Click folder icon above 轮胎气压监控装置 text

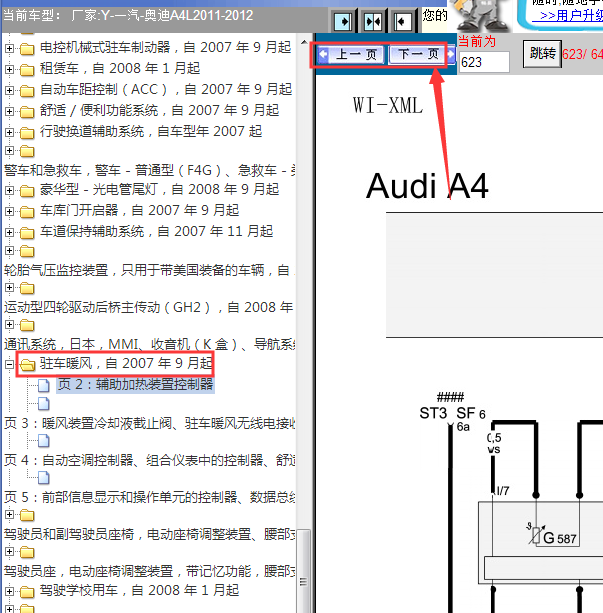click(x=27, y=251)
